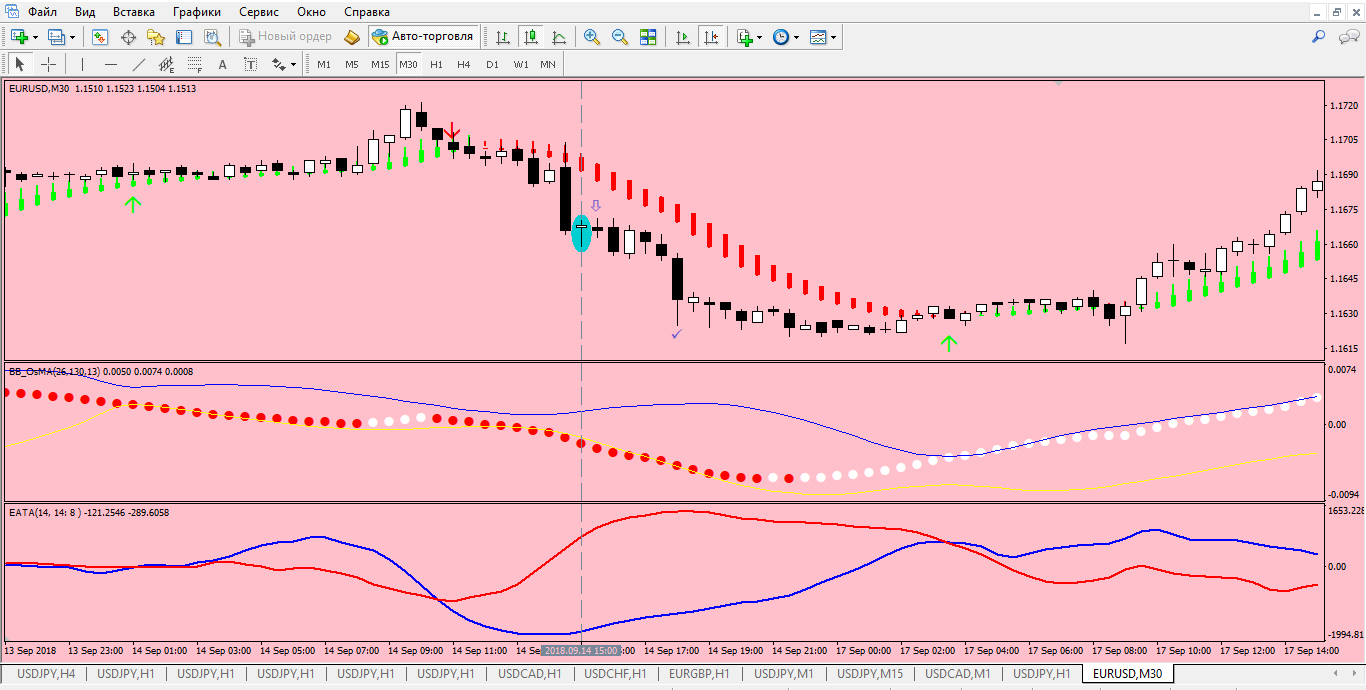This screenshot has height=690, width=1366.
Task: Select the M30 timeframe button
Action: pos(408,64)
